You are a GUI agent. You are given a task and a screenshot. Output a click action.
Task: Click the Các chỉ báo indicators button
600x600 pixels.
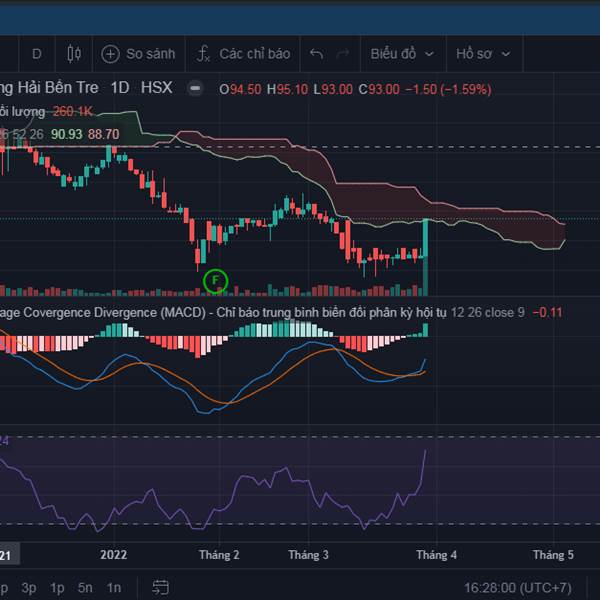point(254,53)
